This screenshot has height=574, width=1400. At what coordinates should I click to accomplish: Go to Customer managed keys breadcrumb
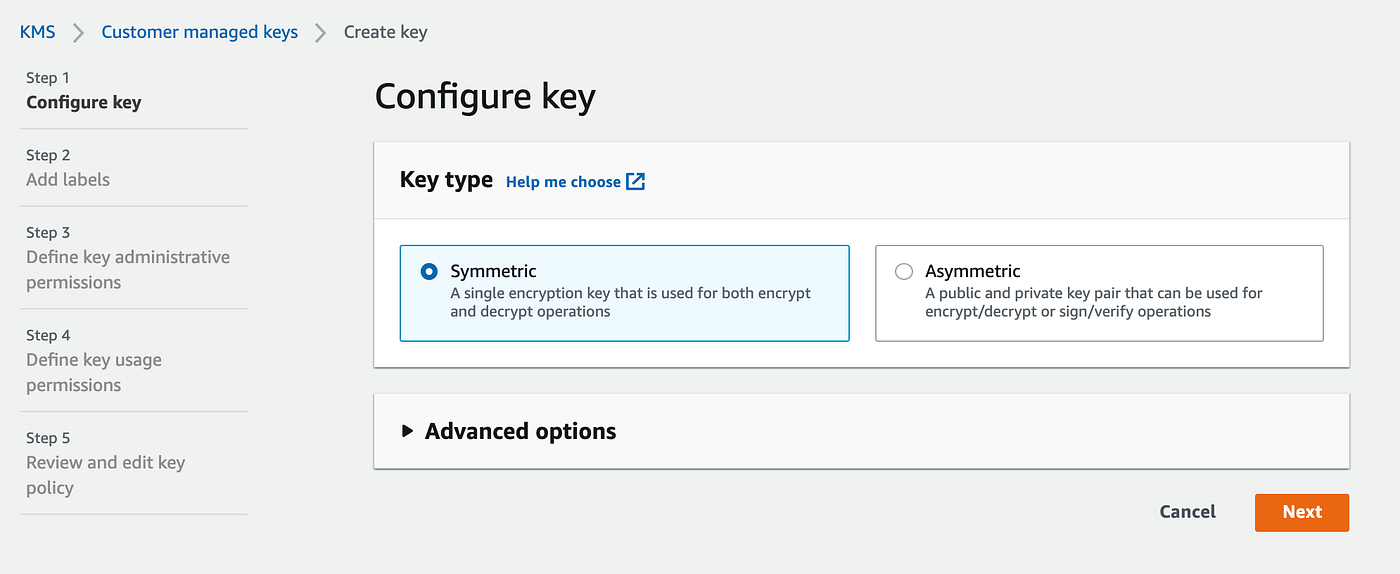click(x=200, y=32)
